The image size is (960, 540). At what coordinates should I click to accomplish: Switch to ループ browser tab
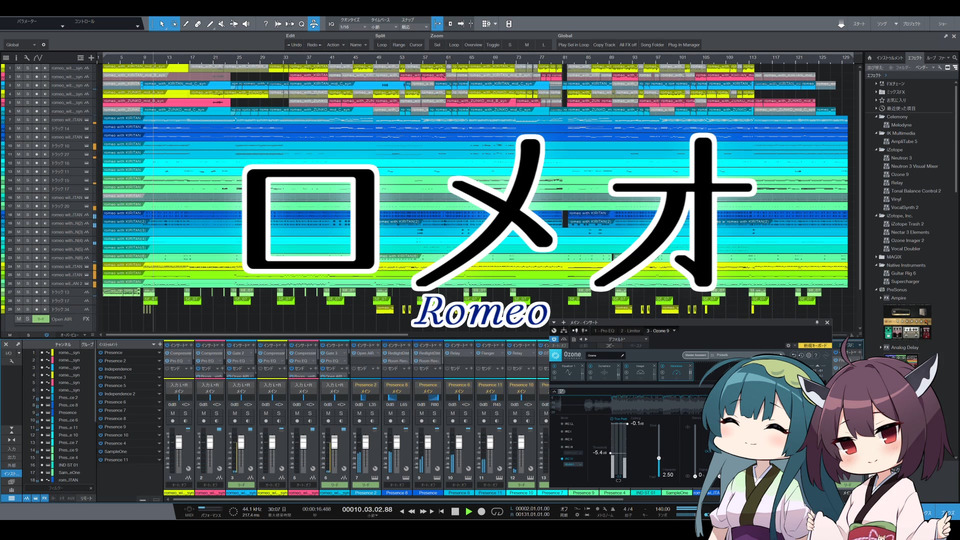pyautogui.click(x=931, y=58)
